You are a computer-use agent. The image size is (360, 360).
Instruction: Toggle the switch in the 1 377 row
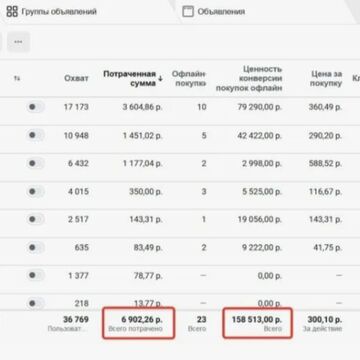pyautogui.click(x=35, y=275)
